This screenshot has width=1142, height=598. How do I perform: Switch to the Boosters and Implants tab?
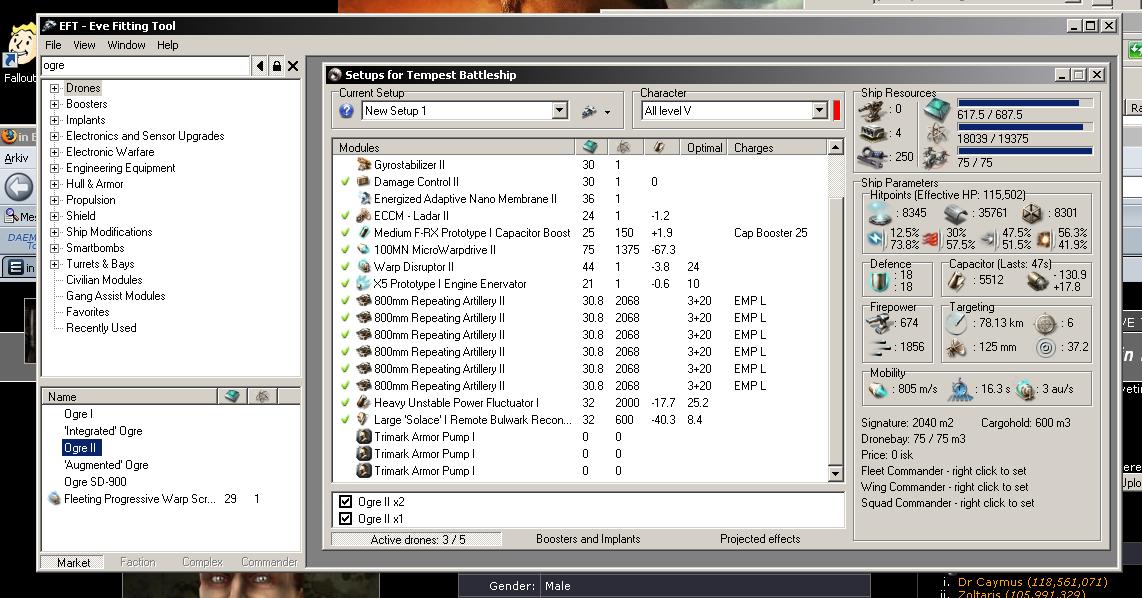tap(588, 539)
